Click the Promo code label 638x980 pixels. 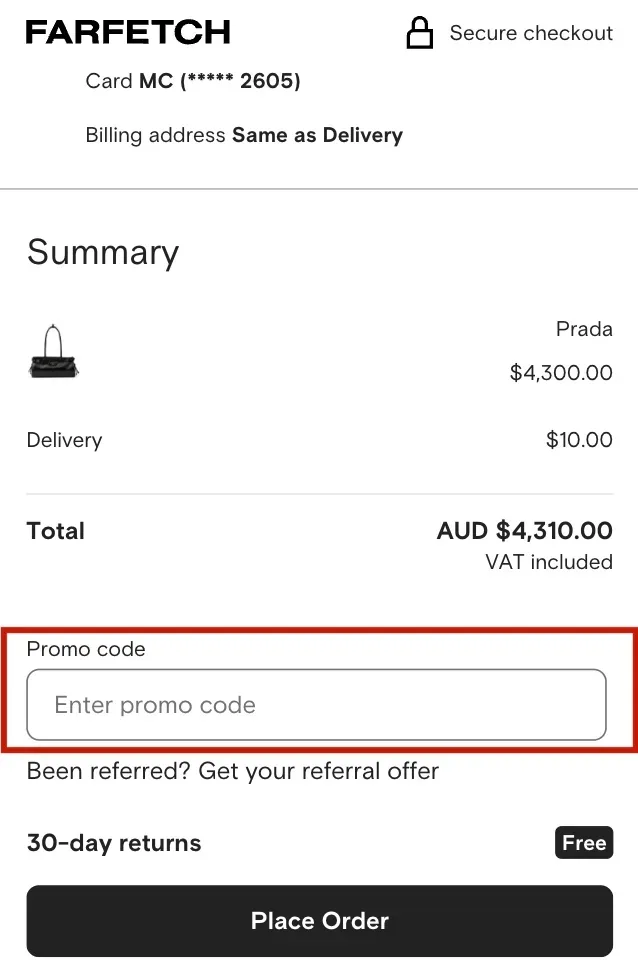pos(86,649)
